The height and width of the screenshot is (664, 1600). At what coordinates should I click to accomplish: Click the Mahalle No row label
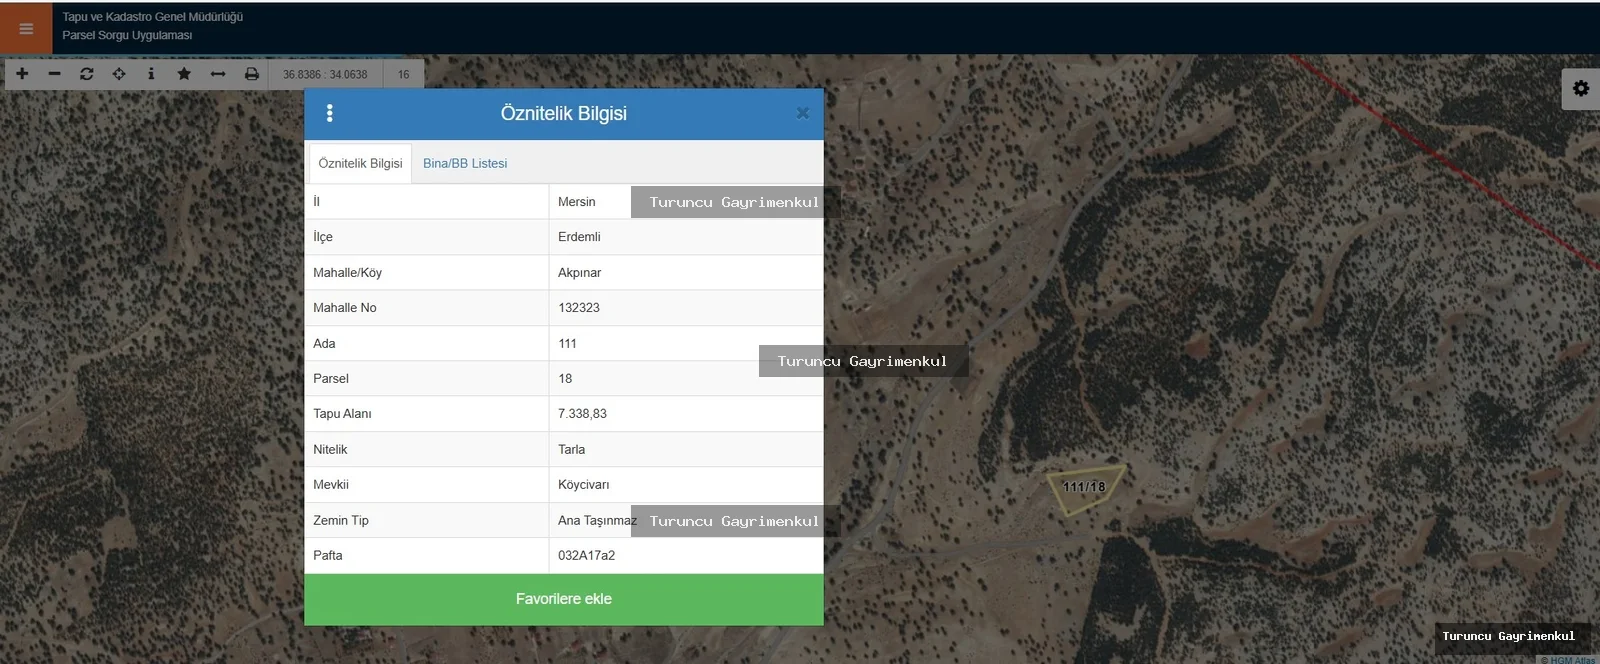[345, 308]
